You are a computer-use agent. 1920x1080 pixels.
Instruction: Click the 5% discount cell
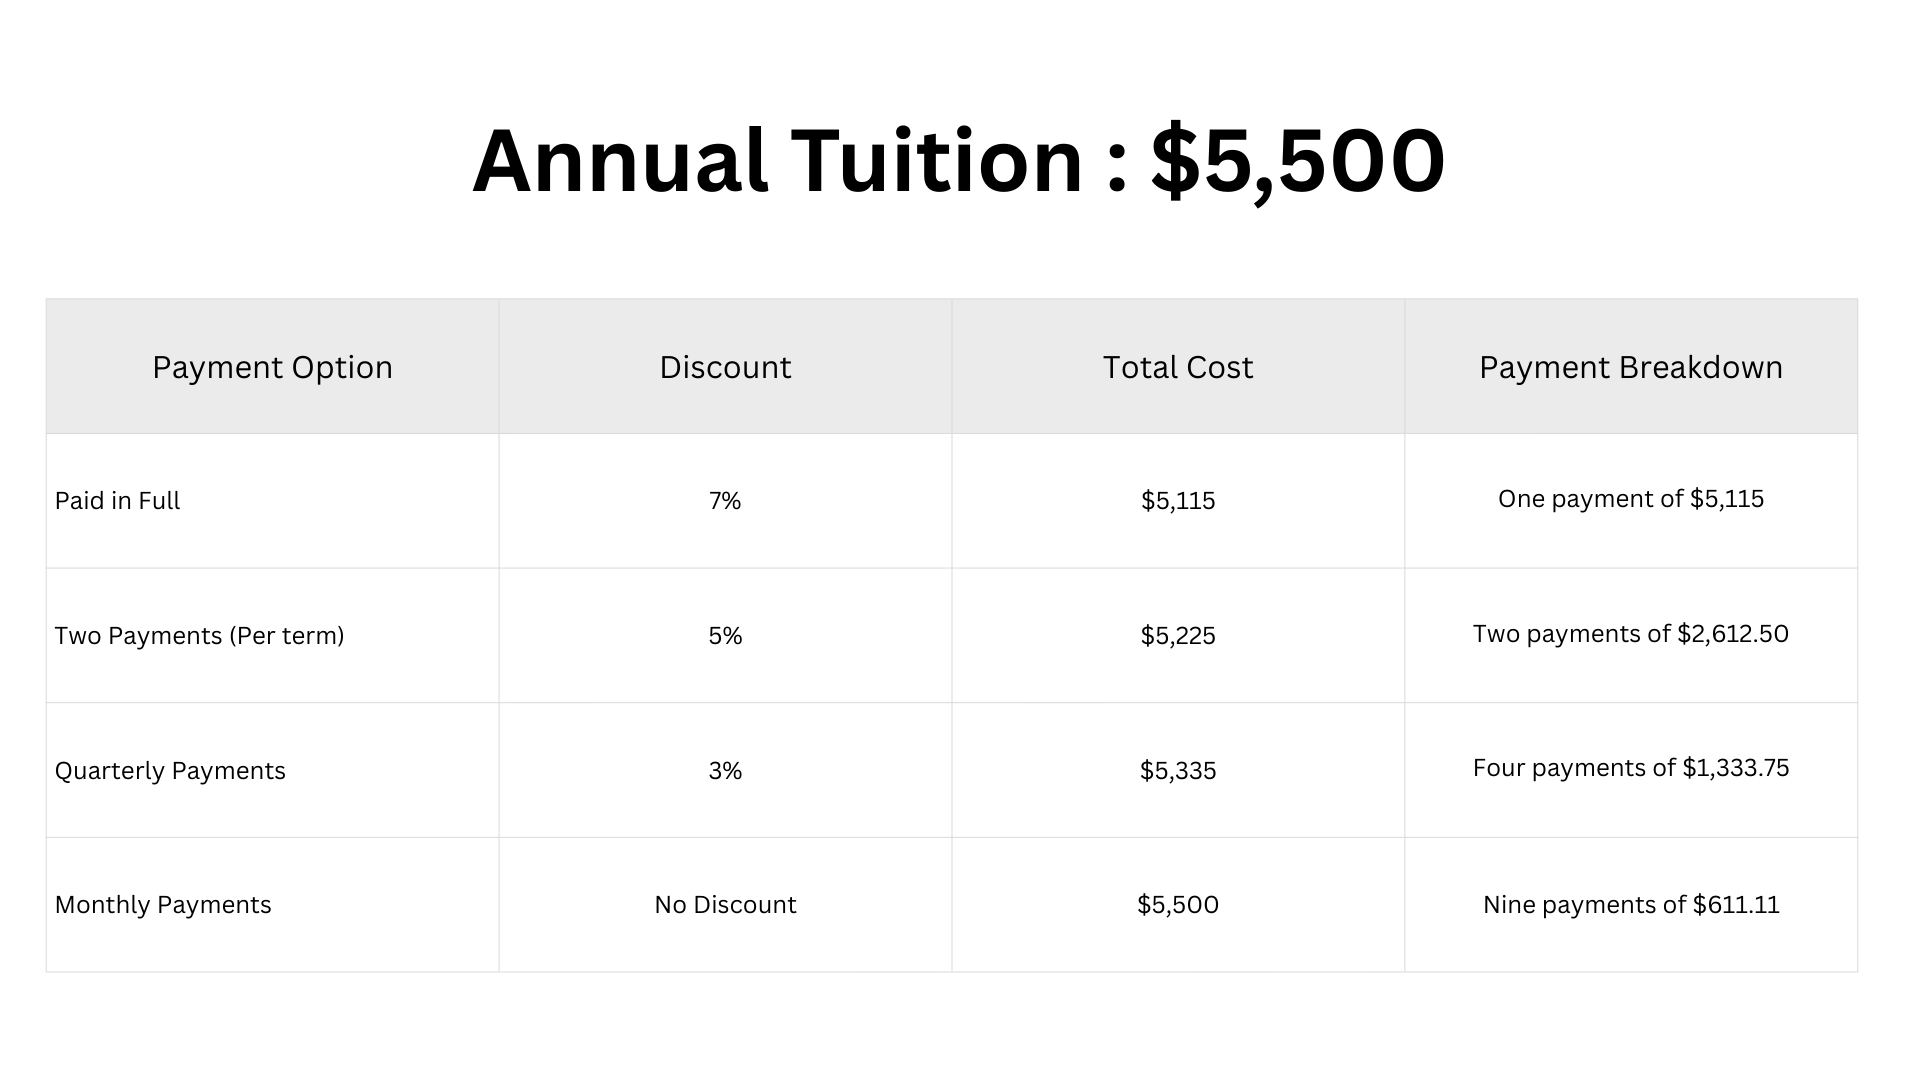click(725, 636)
